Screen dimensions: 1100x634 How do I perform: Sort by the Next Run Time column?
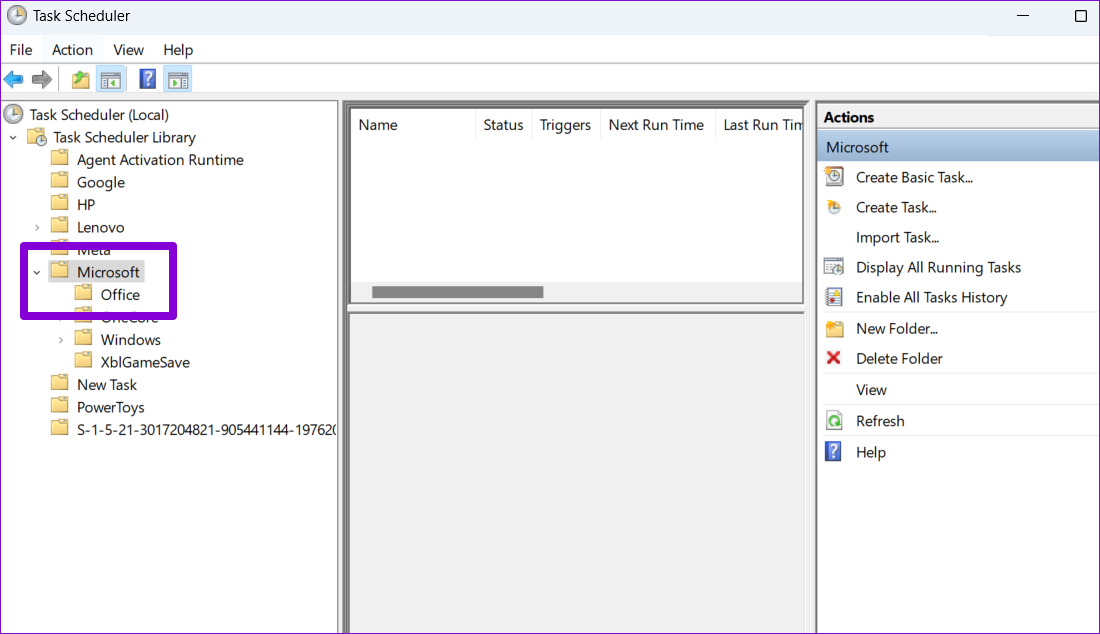(x=656, y=125)
